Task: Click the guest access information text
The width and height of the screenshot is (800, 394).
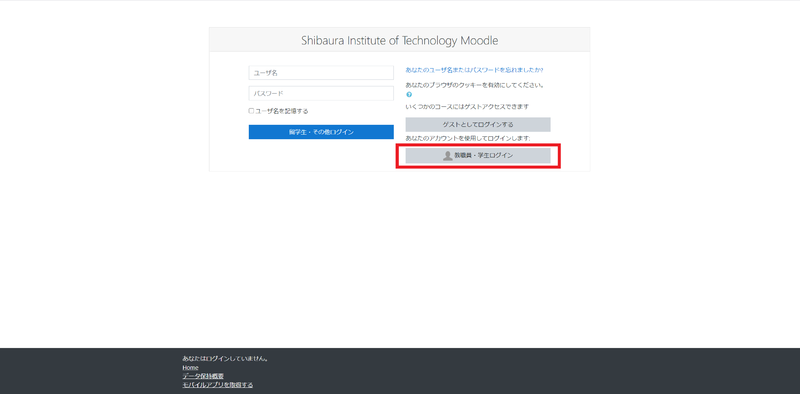Action: [x=467, y=107]
